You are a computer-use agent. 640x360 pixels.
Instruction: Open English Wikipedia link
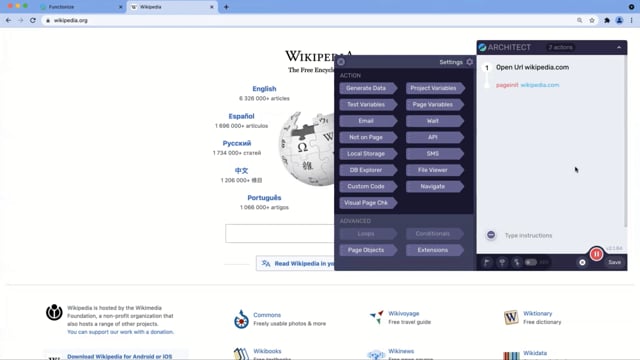tap(264, 89)
